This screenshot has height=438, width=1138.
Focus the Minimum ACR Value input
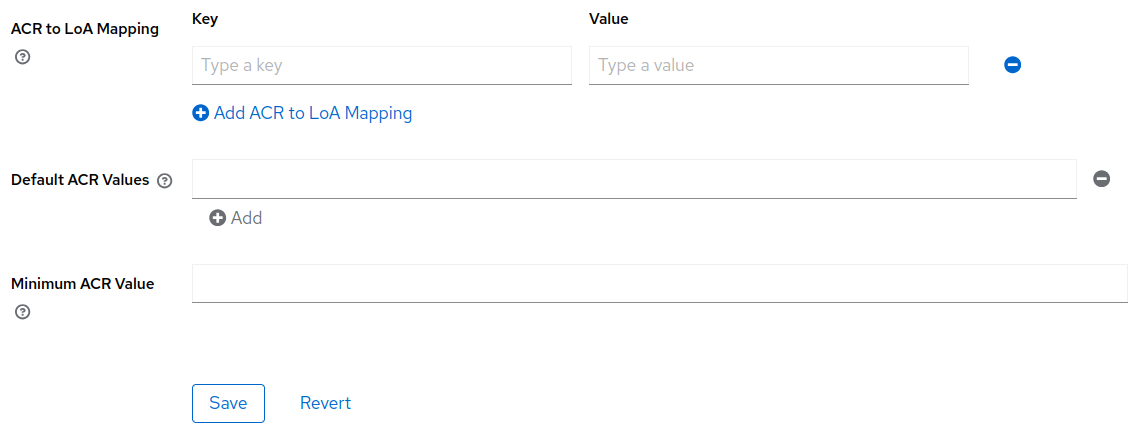coord(659,283)
